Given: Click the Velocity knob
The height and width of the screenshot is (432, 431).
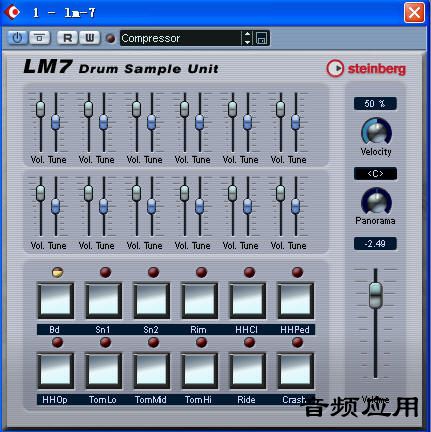Looking at the screenshot, I should point(376,132).
